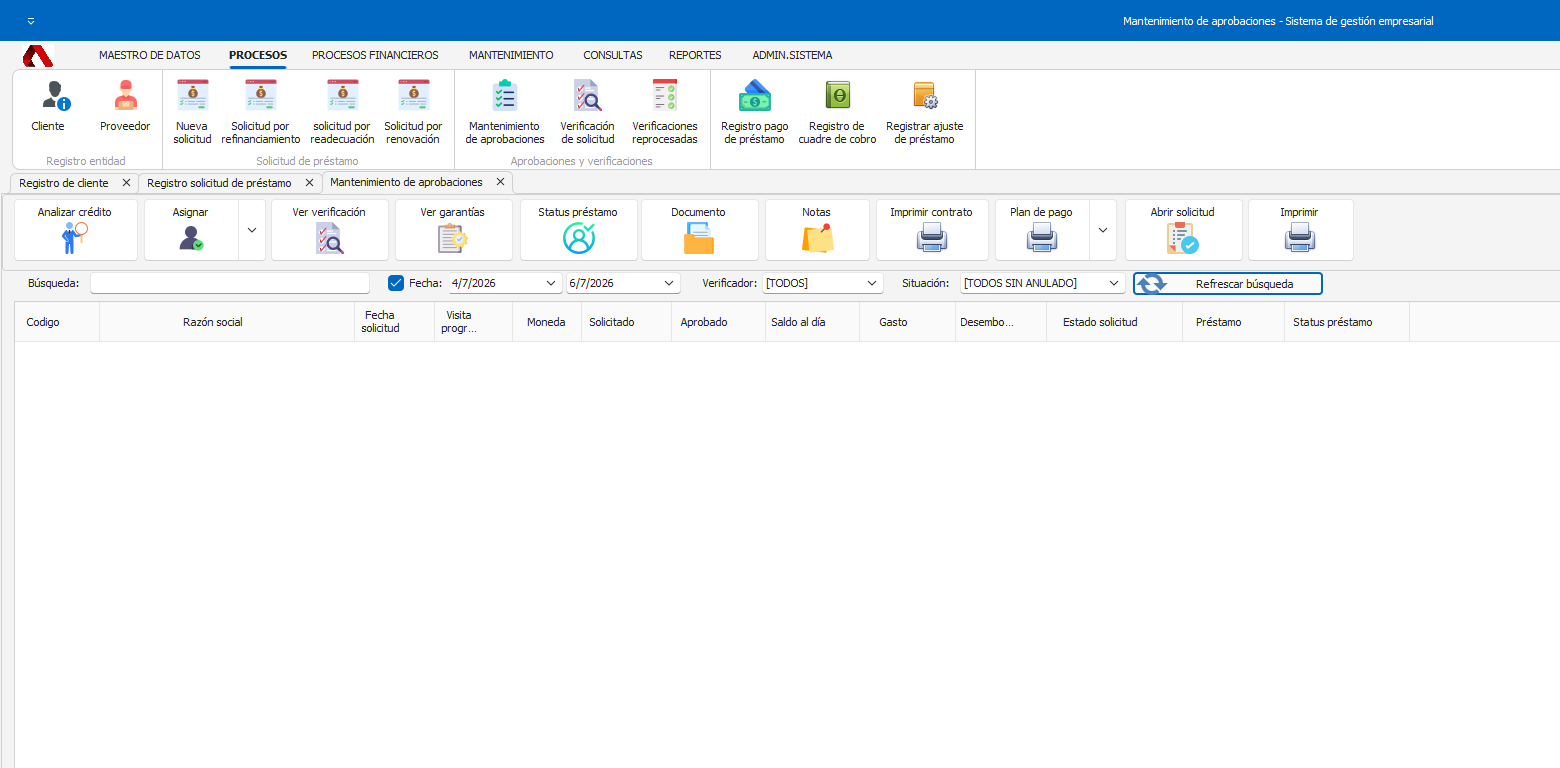
Task: Click the Plan de pago button
Action: (x=1042, y=230)
